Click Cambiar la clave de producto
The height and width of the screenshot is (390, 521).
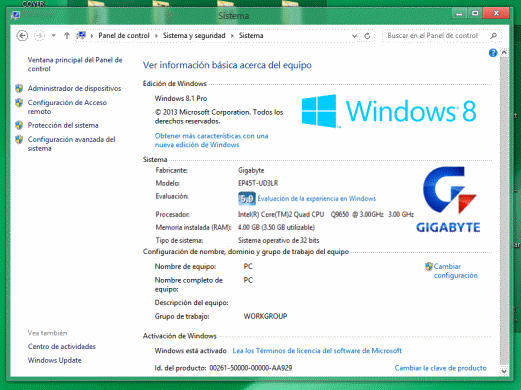(x=440, y=368)
